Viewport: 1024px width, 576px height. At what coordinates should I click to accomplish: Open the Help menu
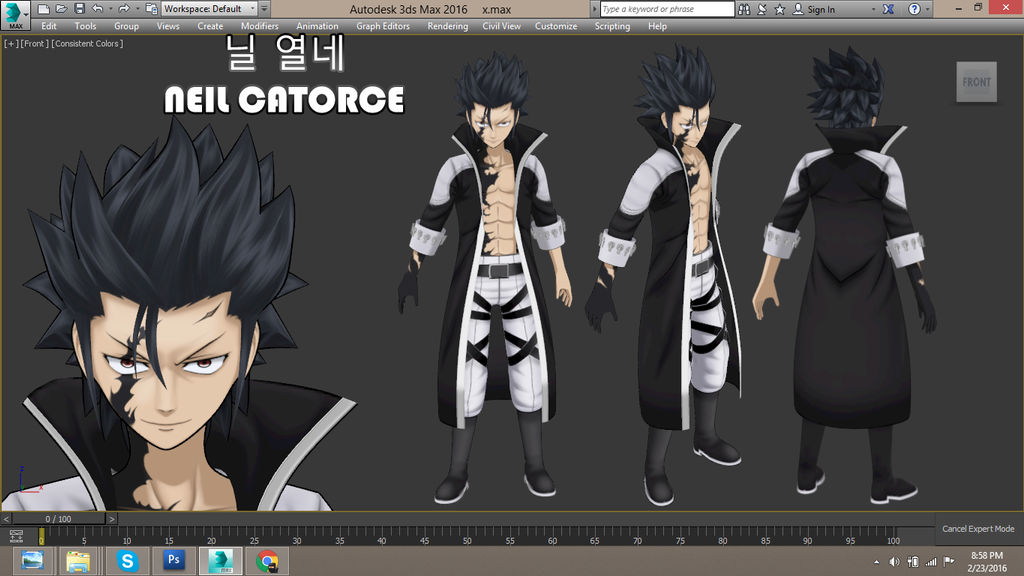click(x=657, y=26)
